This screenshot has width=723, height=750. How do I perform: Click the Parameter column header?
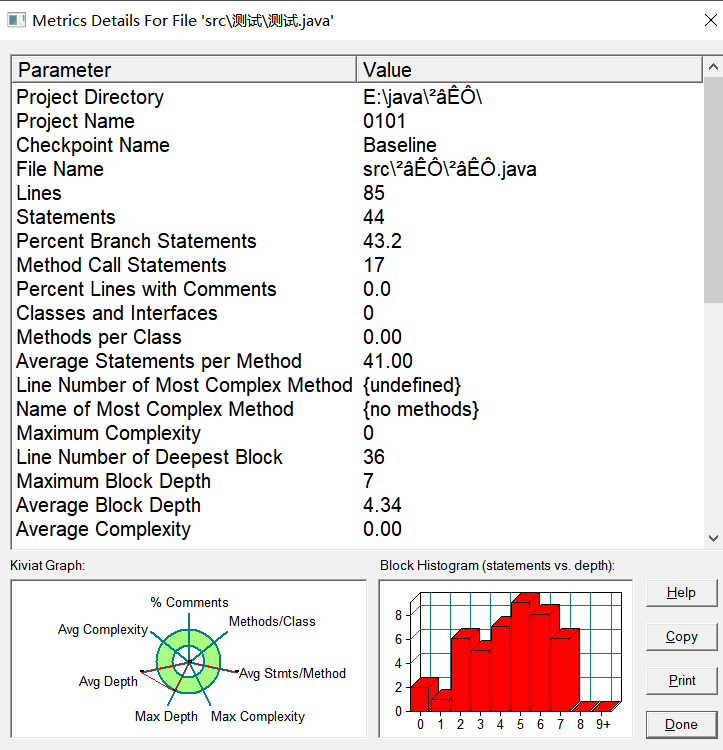(x=184, y=70)
